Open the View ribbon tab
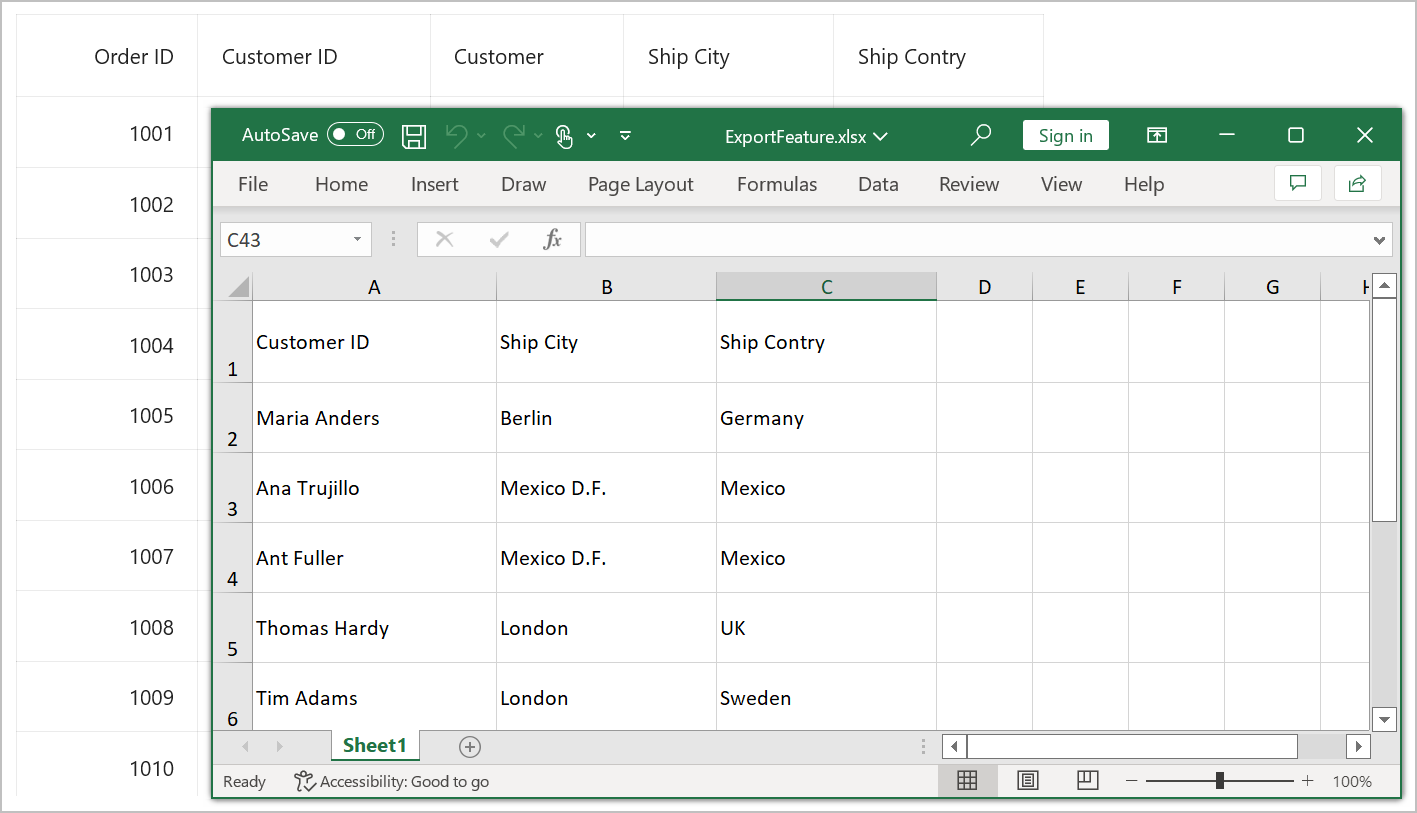 (1061, 184)
